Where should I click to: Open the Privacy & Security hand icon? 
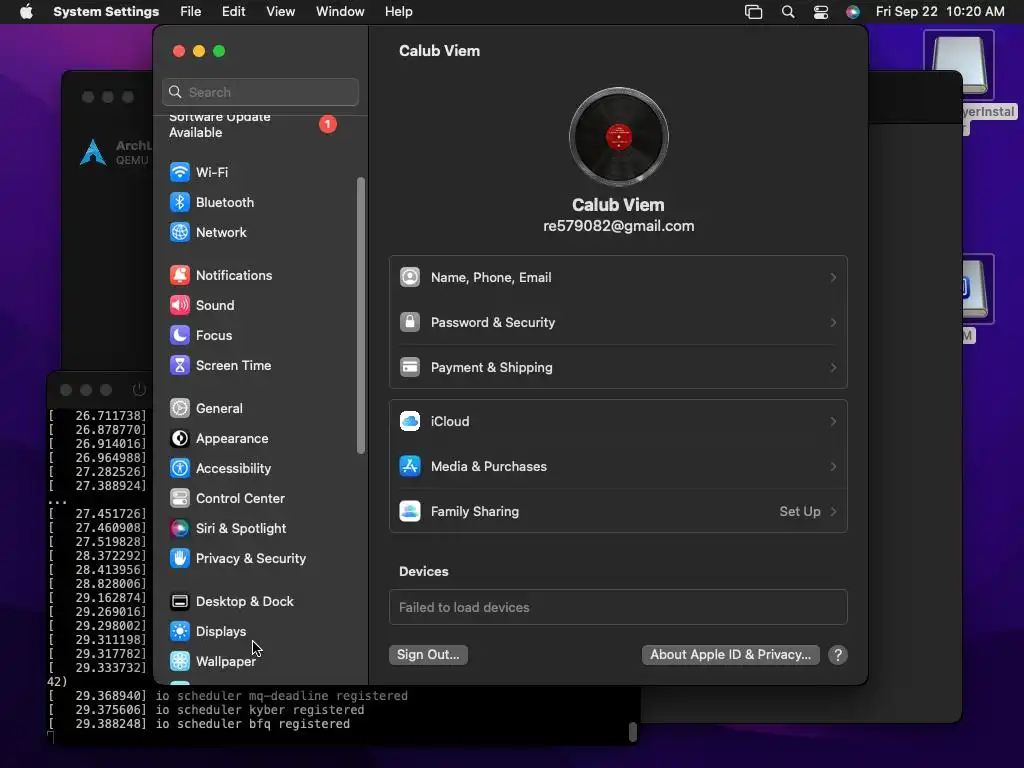tap(180, 559)
